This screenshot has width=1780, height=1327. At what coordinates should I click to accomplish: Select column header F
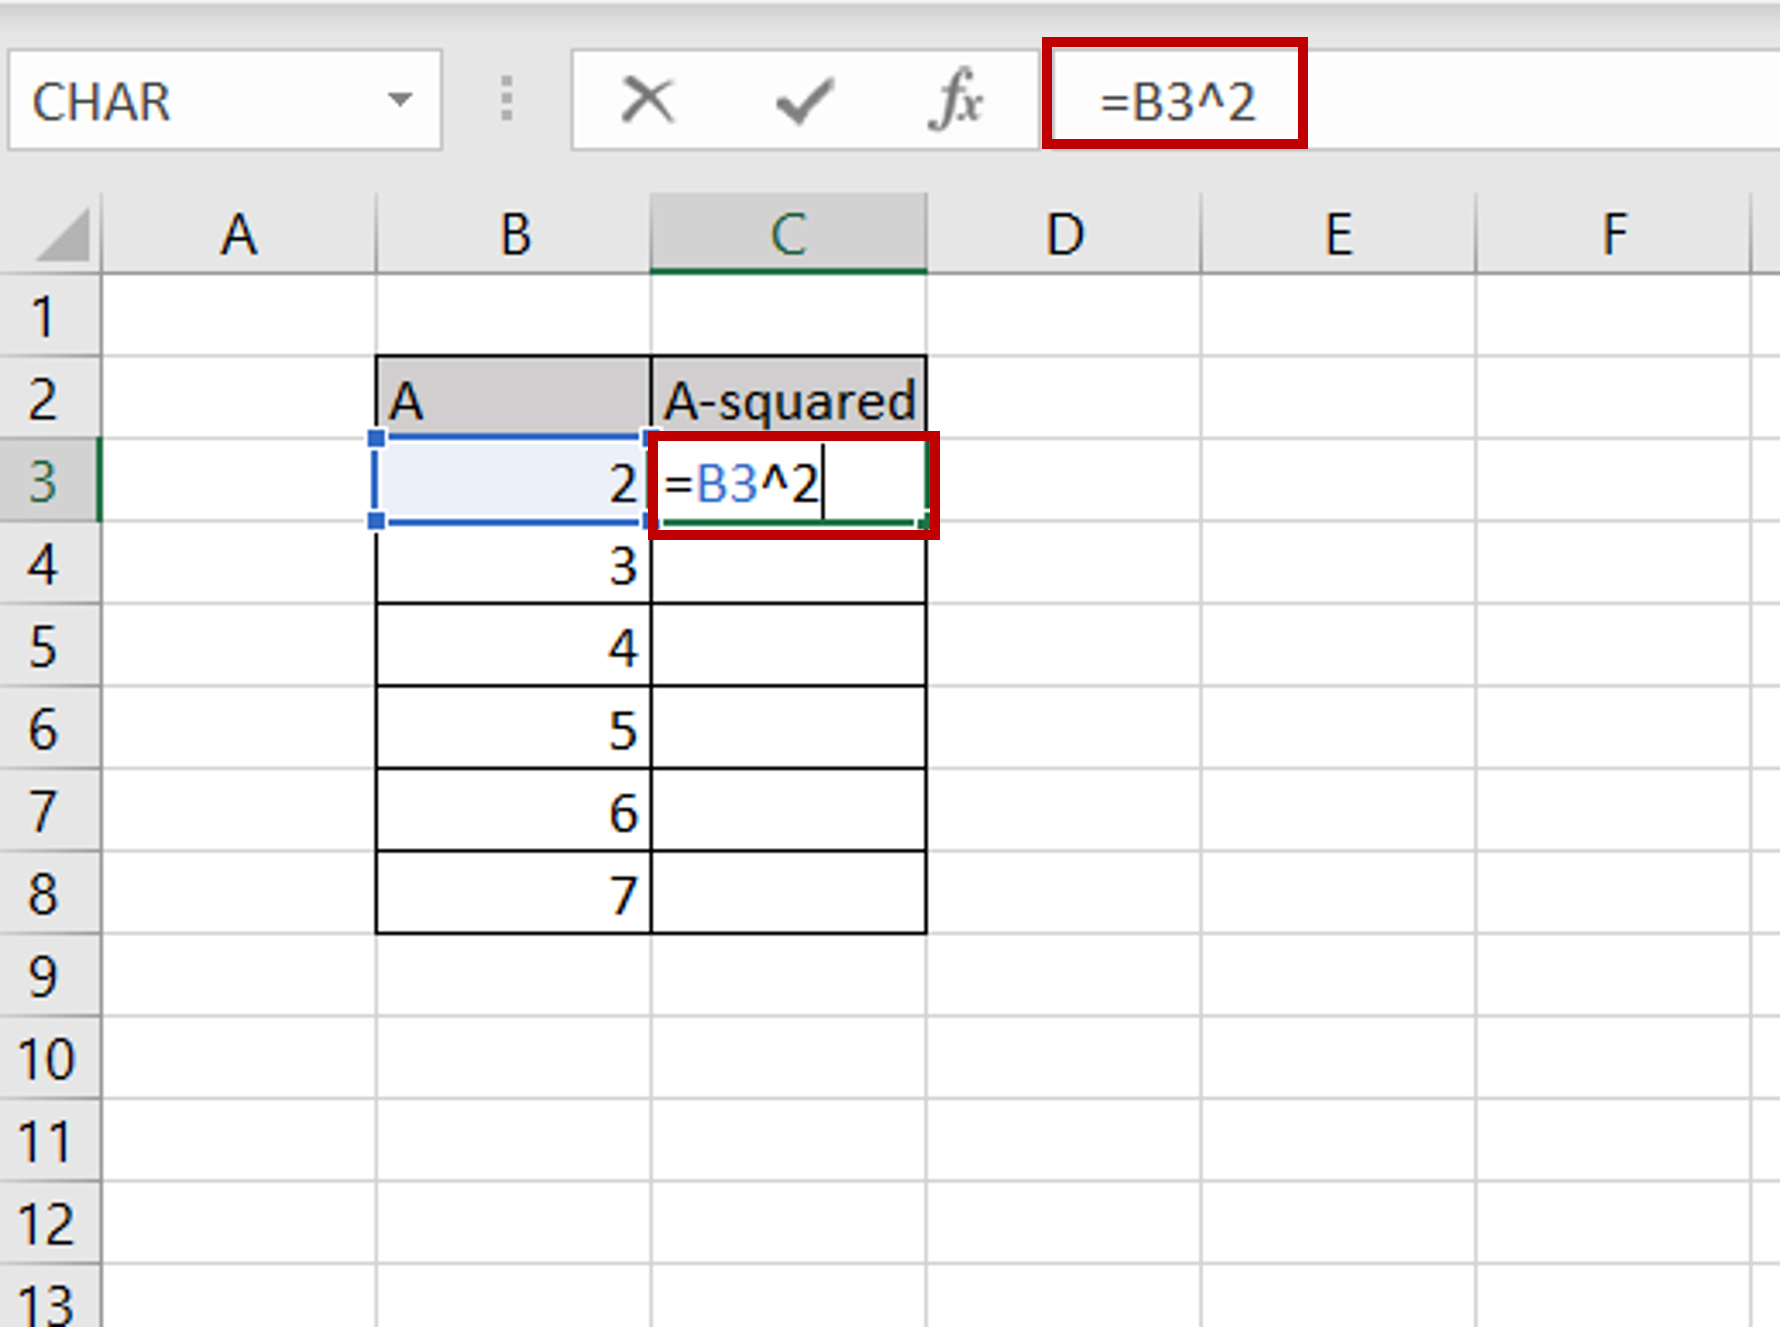pyautogui.click(x=1614, y=233)
